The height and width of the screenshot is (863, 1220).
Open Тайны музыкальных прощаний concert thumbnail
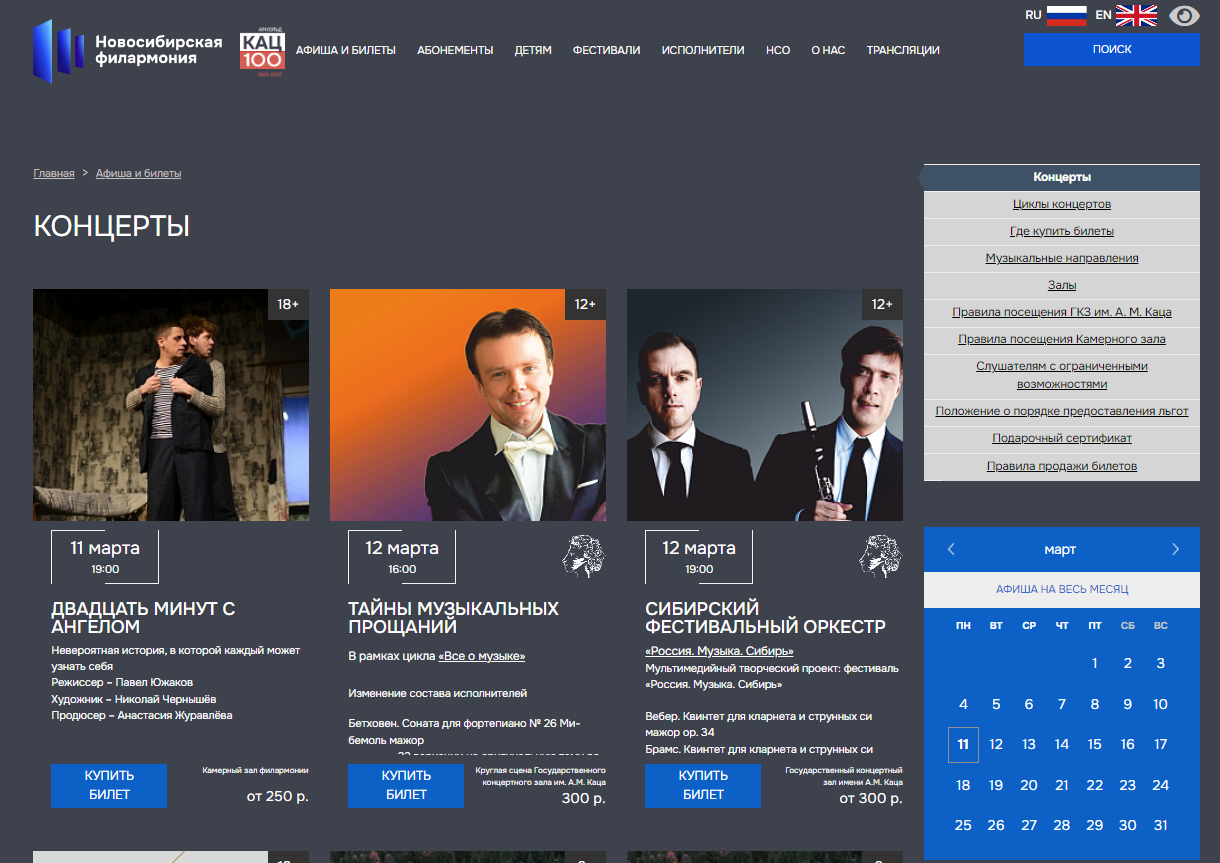coord(468,405)
